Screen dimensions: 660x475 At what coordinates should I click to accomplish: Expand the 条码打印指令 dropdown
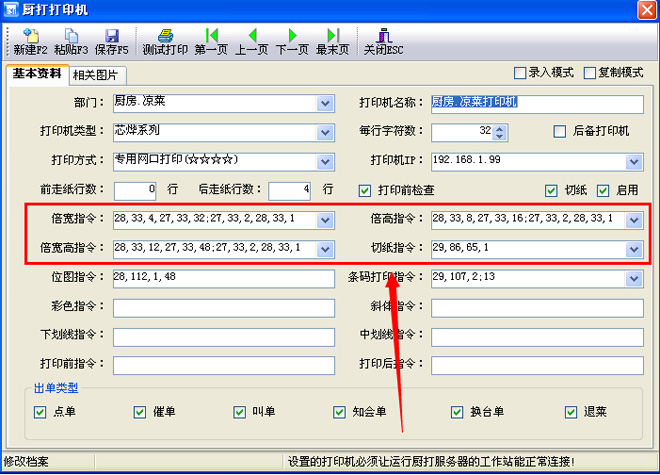[x=634, y=278]
